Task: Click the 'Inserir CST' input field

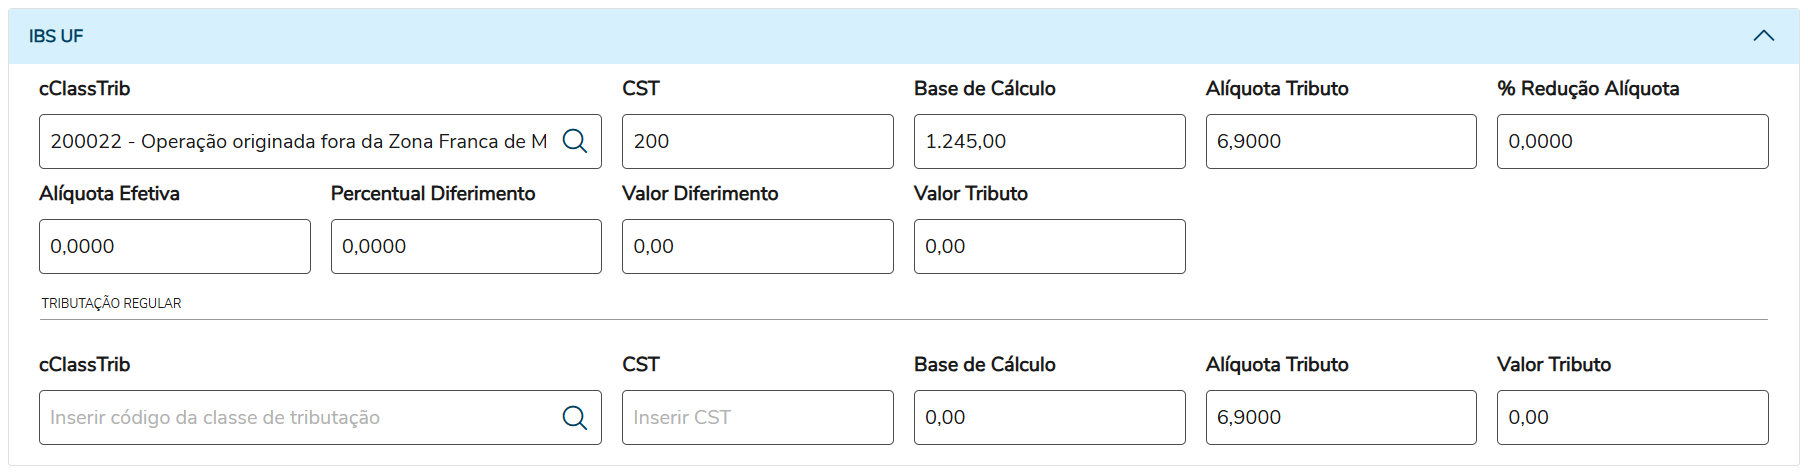Action: coord(757,417)
